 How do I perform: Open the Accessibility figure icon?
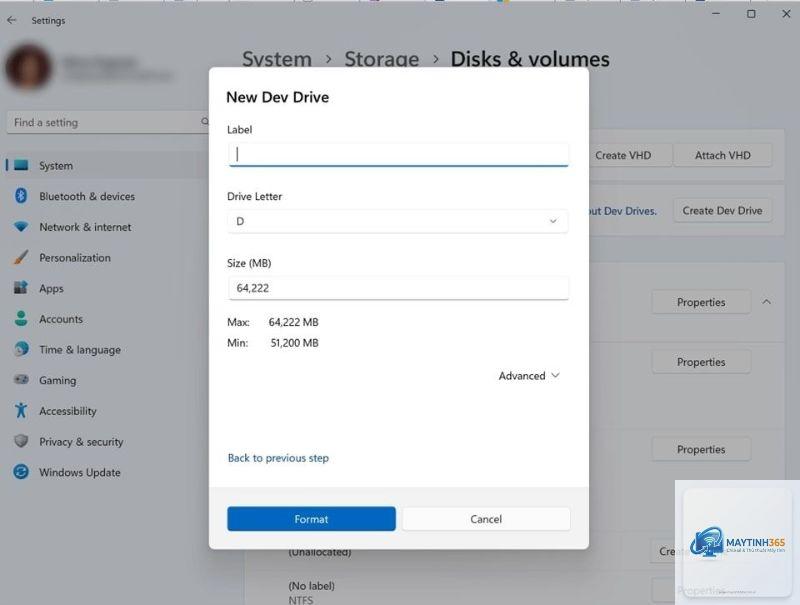[x=21, y=410]
